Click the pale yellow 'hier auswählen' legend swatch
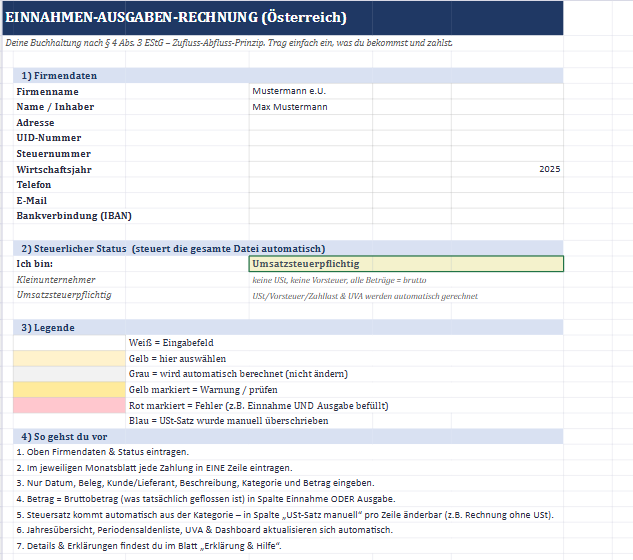The width and height of the screenshot is (633, 560). (69, 359)
